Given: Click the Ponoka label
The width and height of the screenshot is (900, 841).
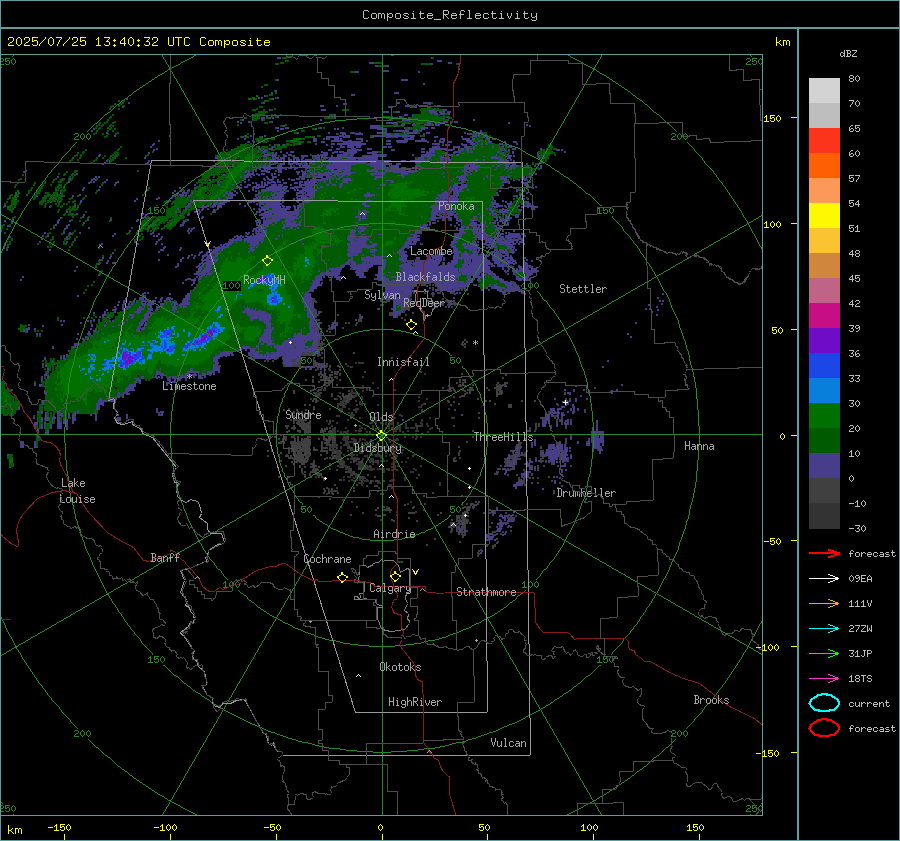Looking at the screenshot, I should click(456, 206).
